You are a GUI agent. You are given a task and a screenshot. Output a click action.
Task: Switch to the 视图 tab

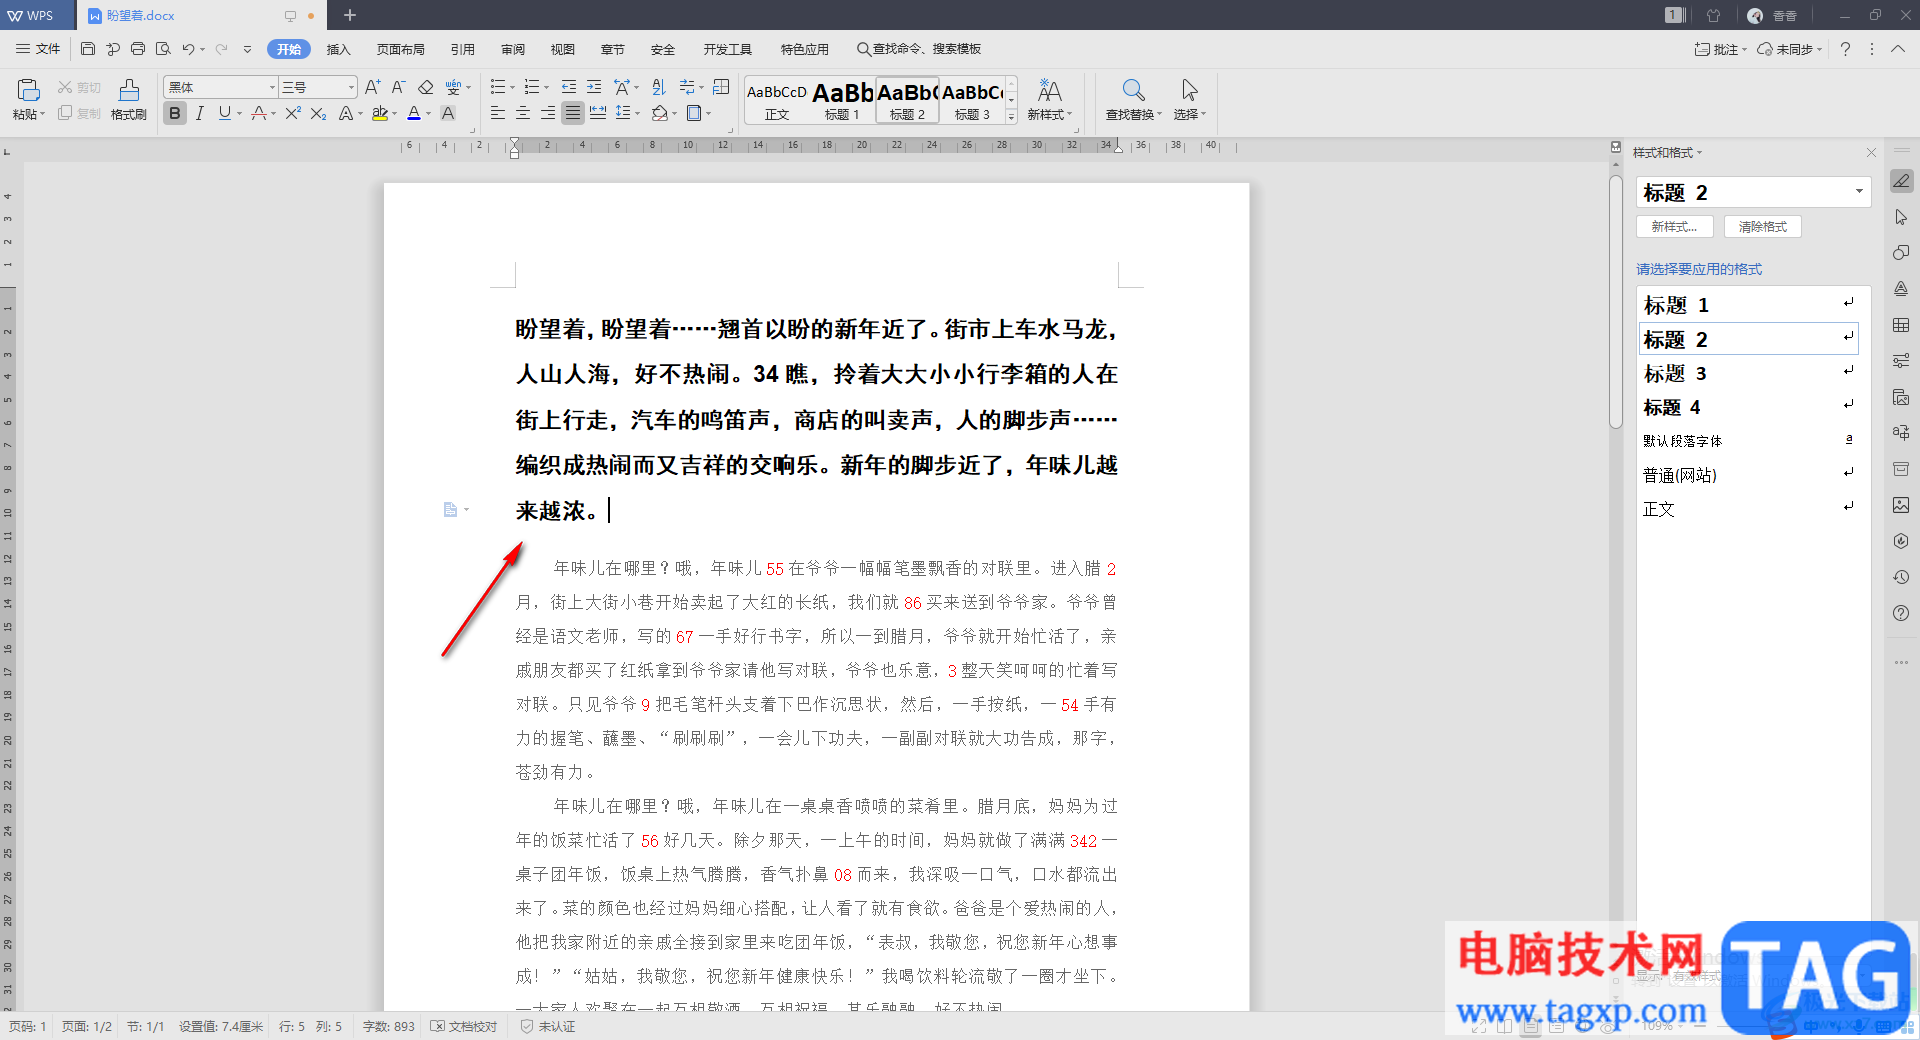tap(563, 49)
